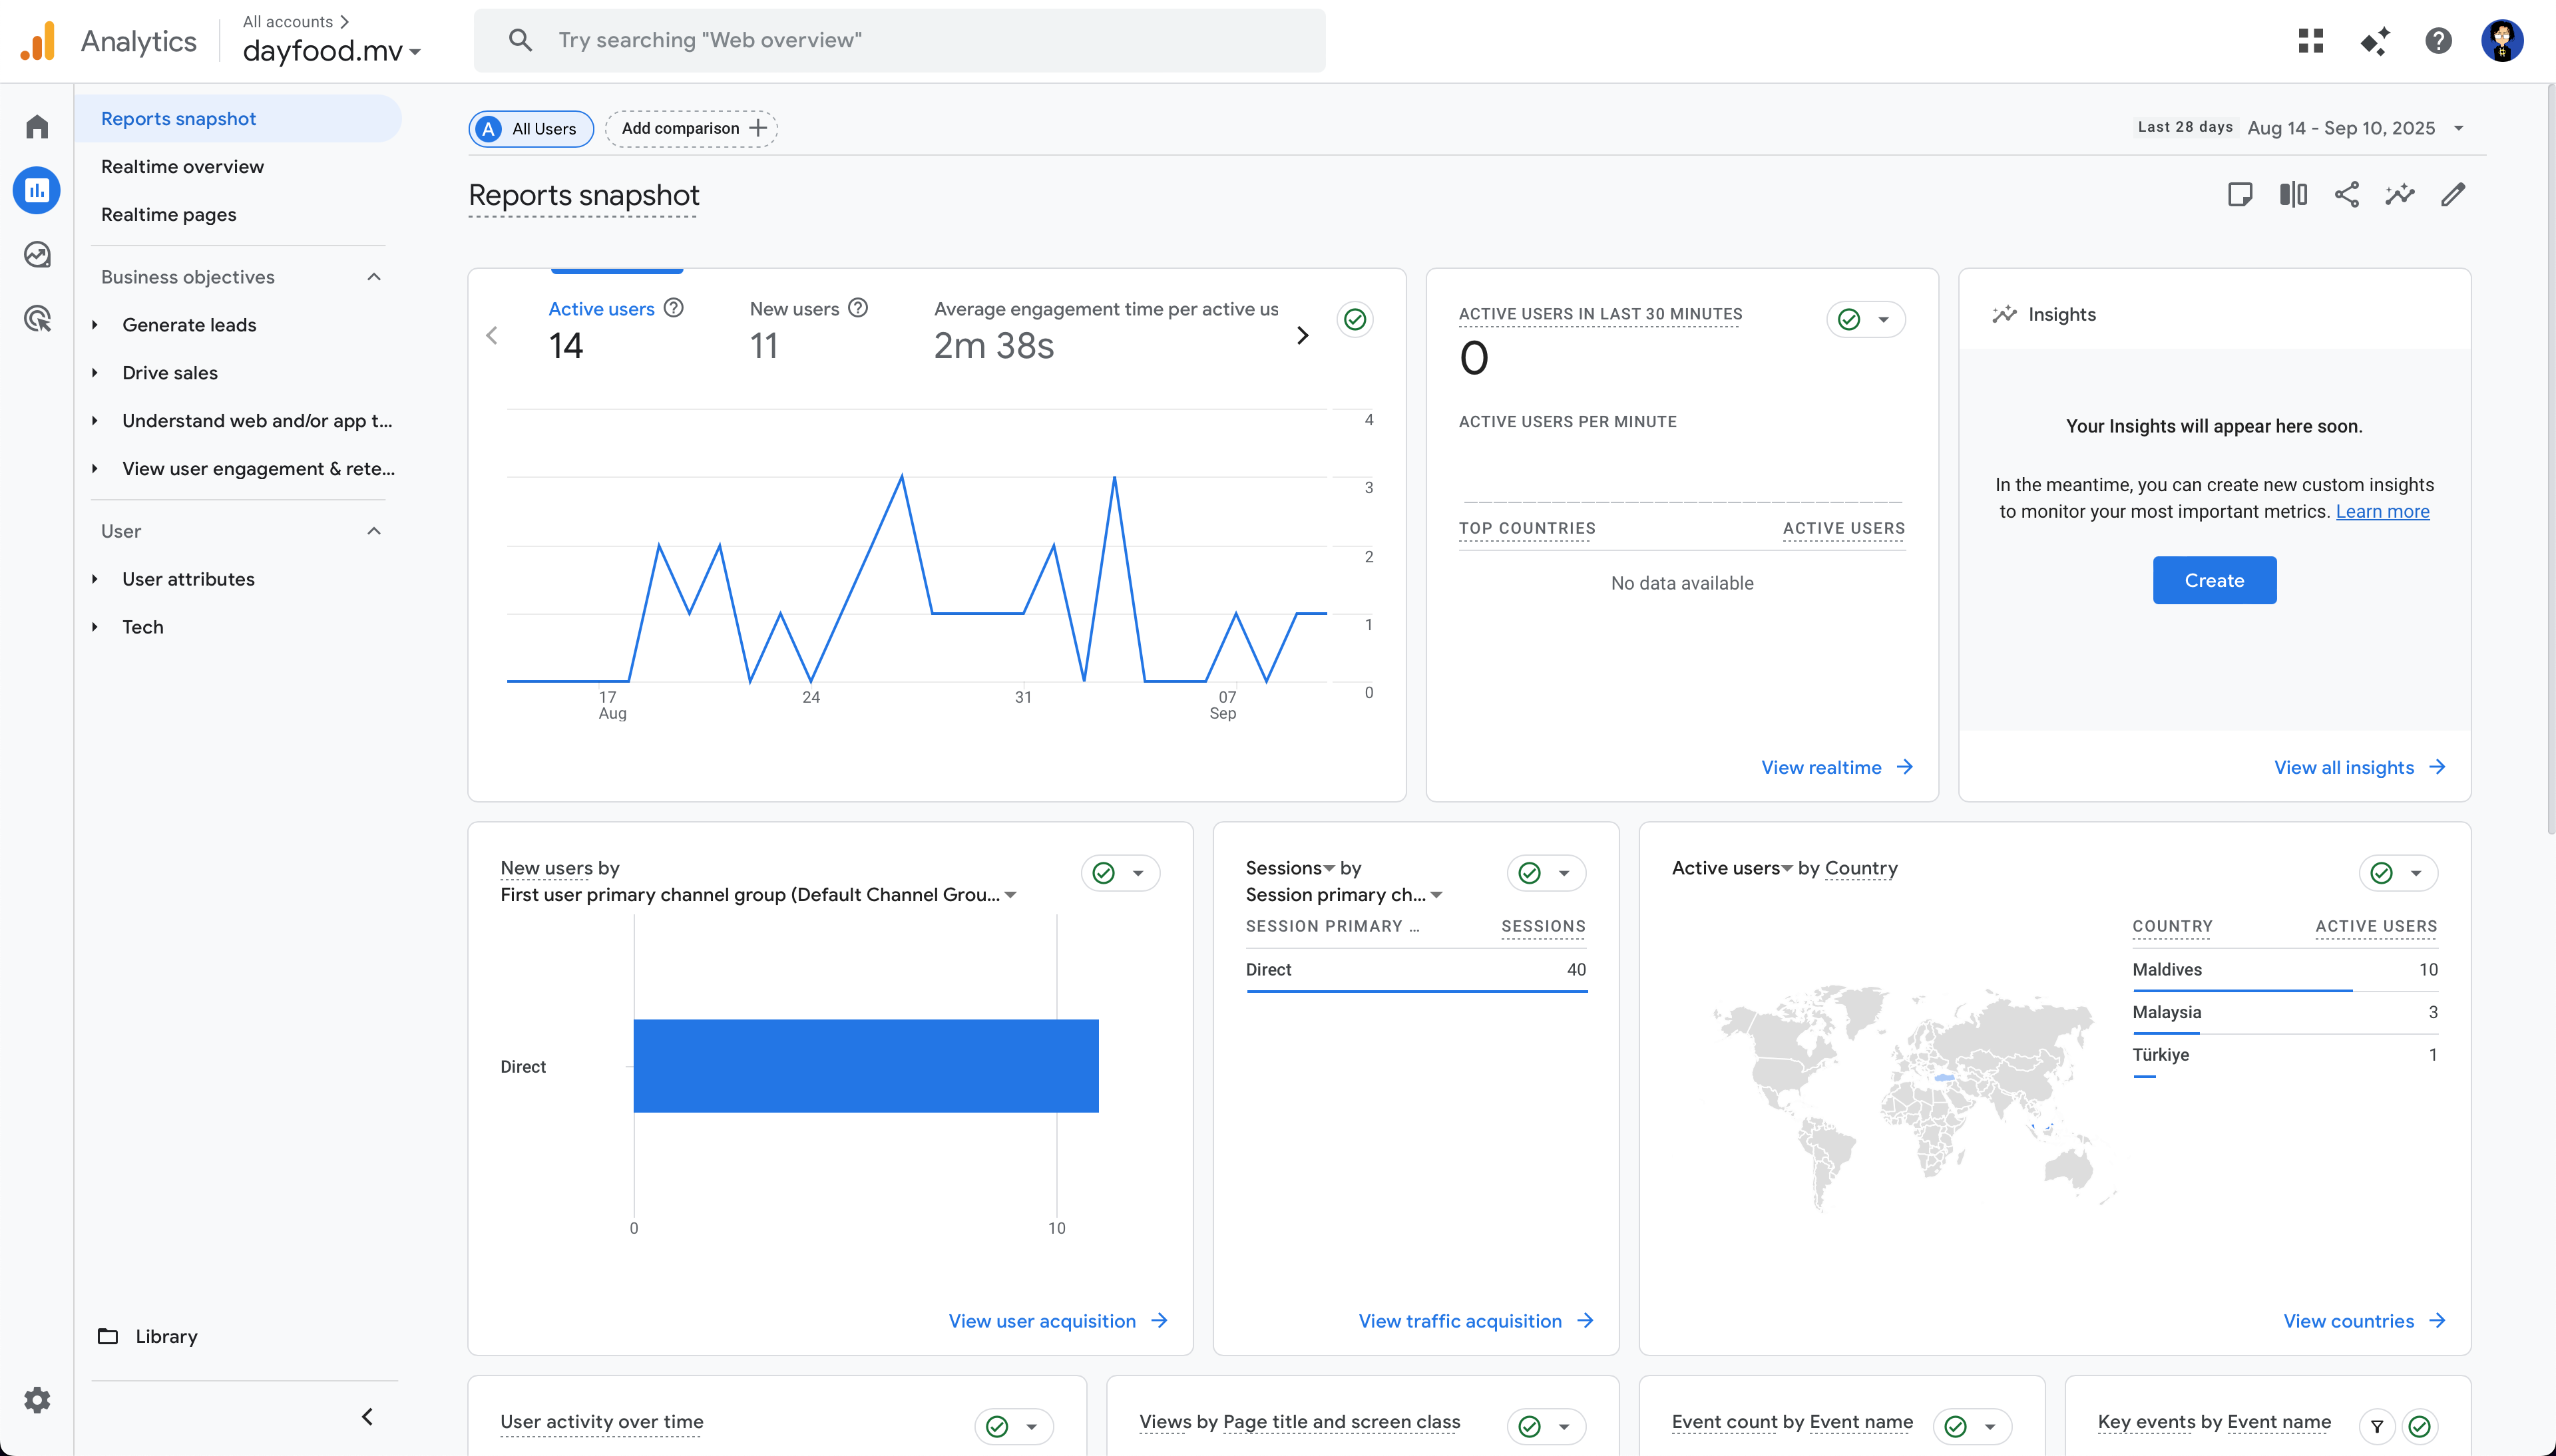
Task: Click the Google apps grid icon
Action: click(2310, 41)
